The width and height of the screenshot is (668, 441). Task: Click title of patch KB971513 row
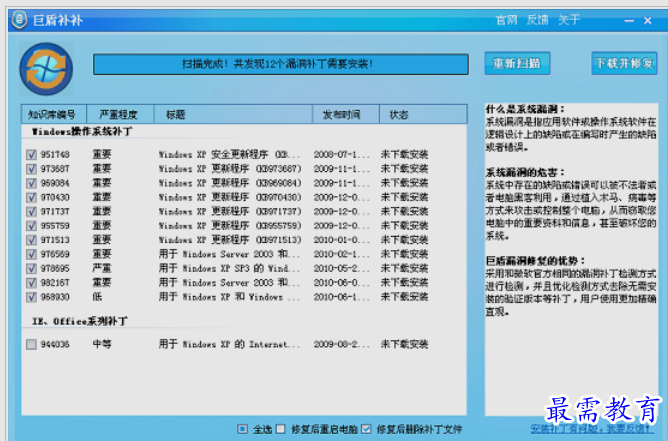(230, 240)
